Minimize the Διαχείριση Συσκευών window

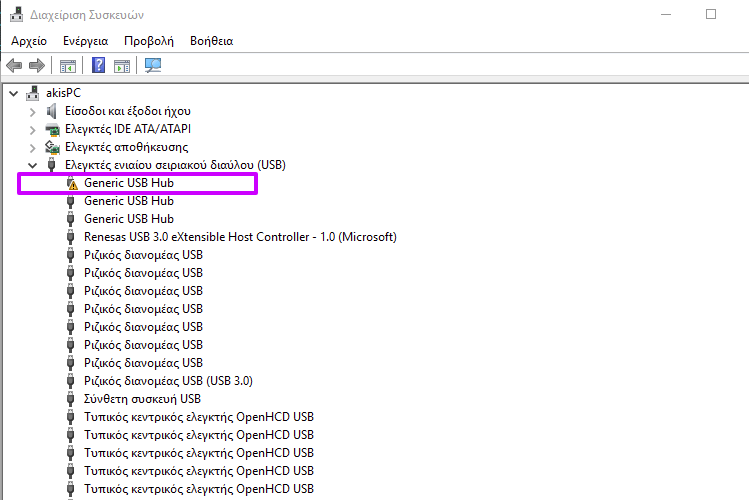[666, 14]
